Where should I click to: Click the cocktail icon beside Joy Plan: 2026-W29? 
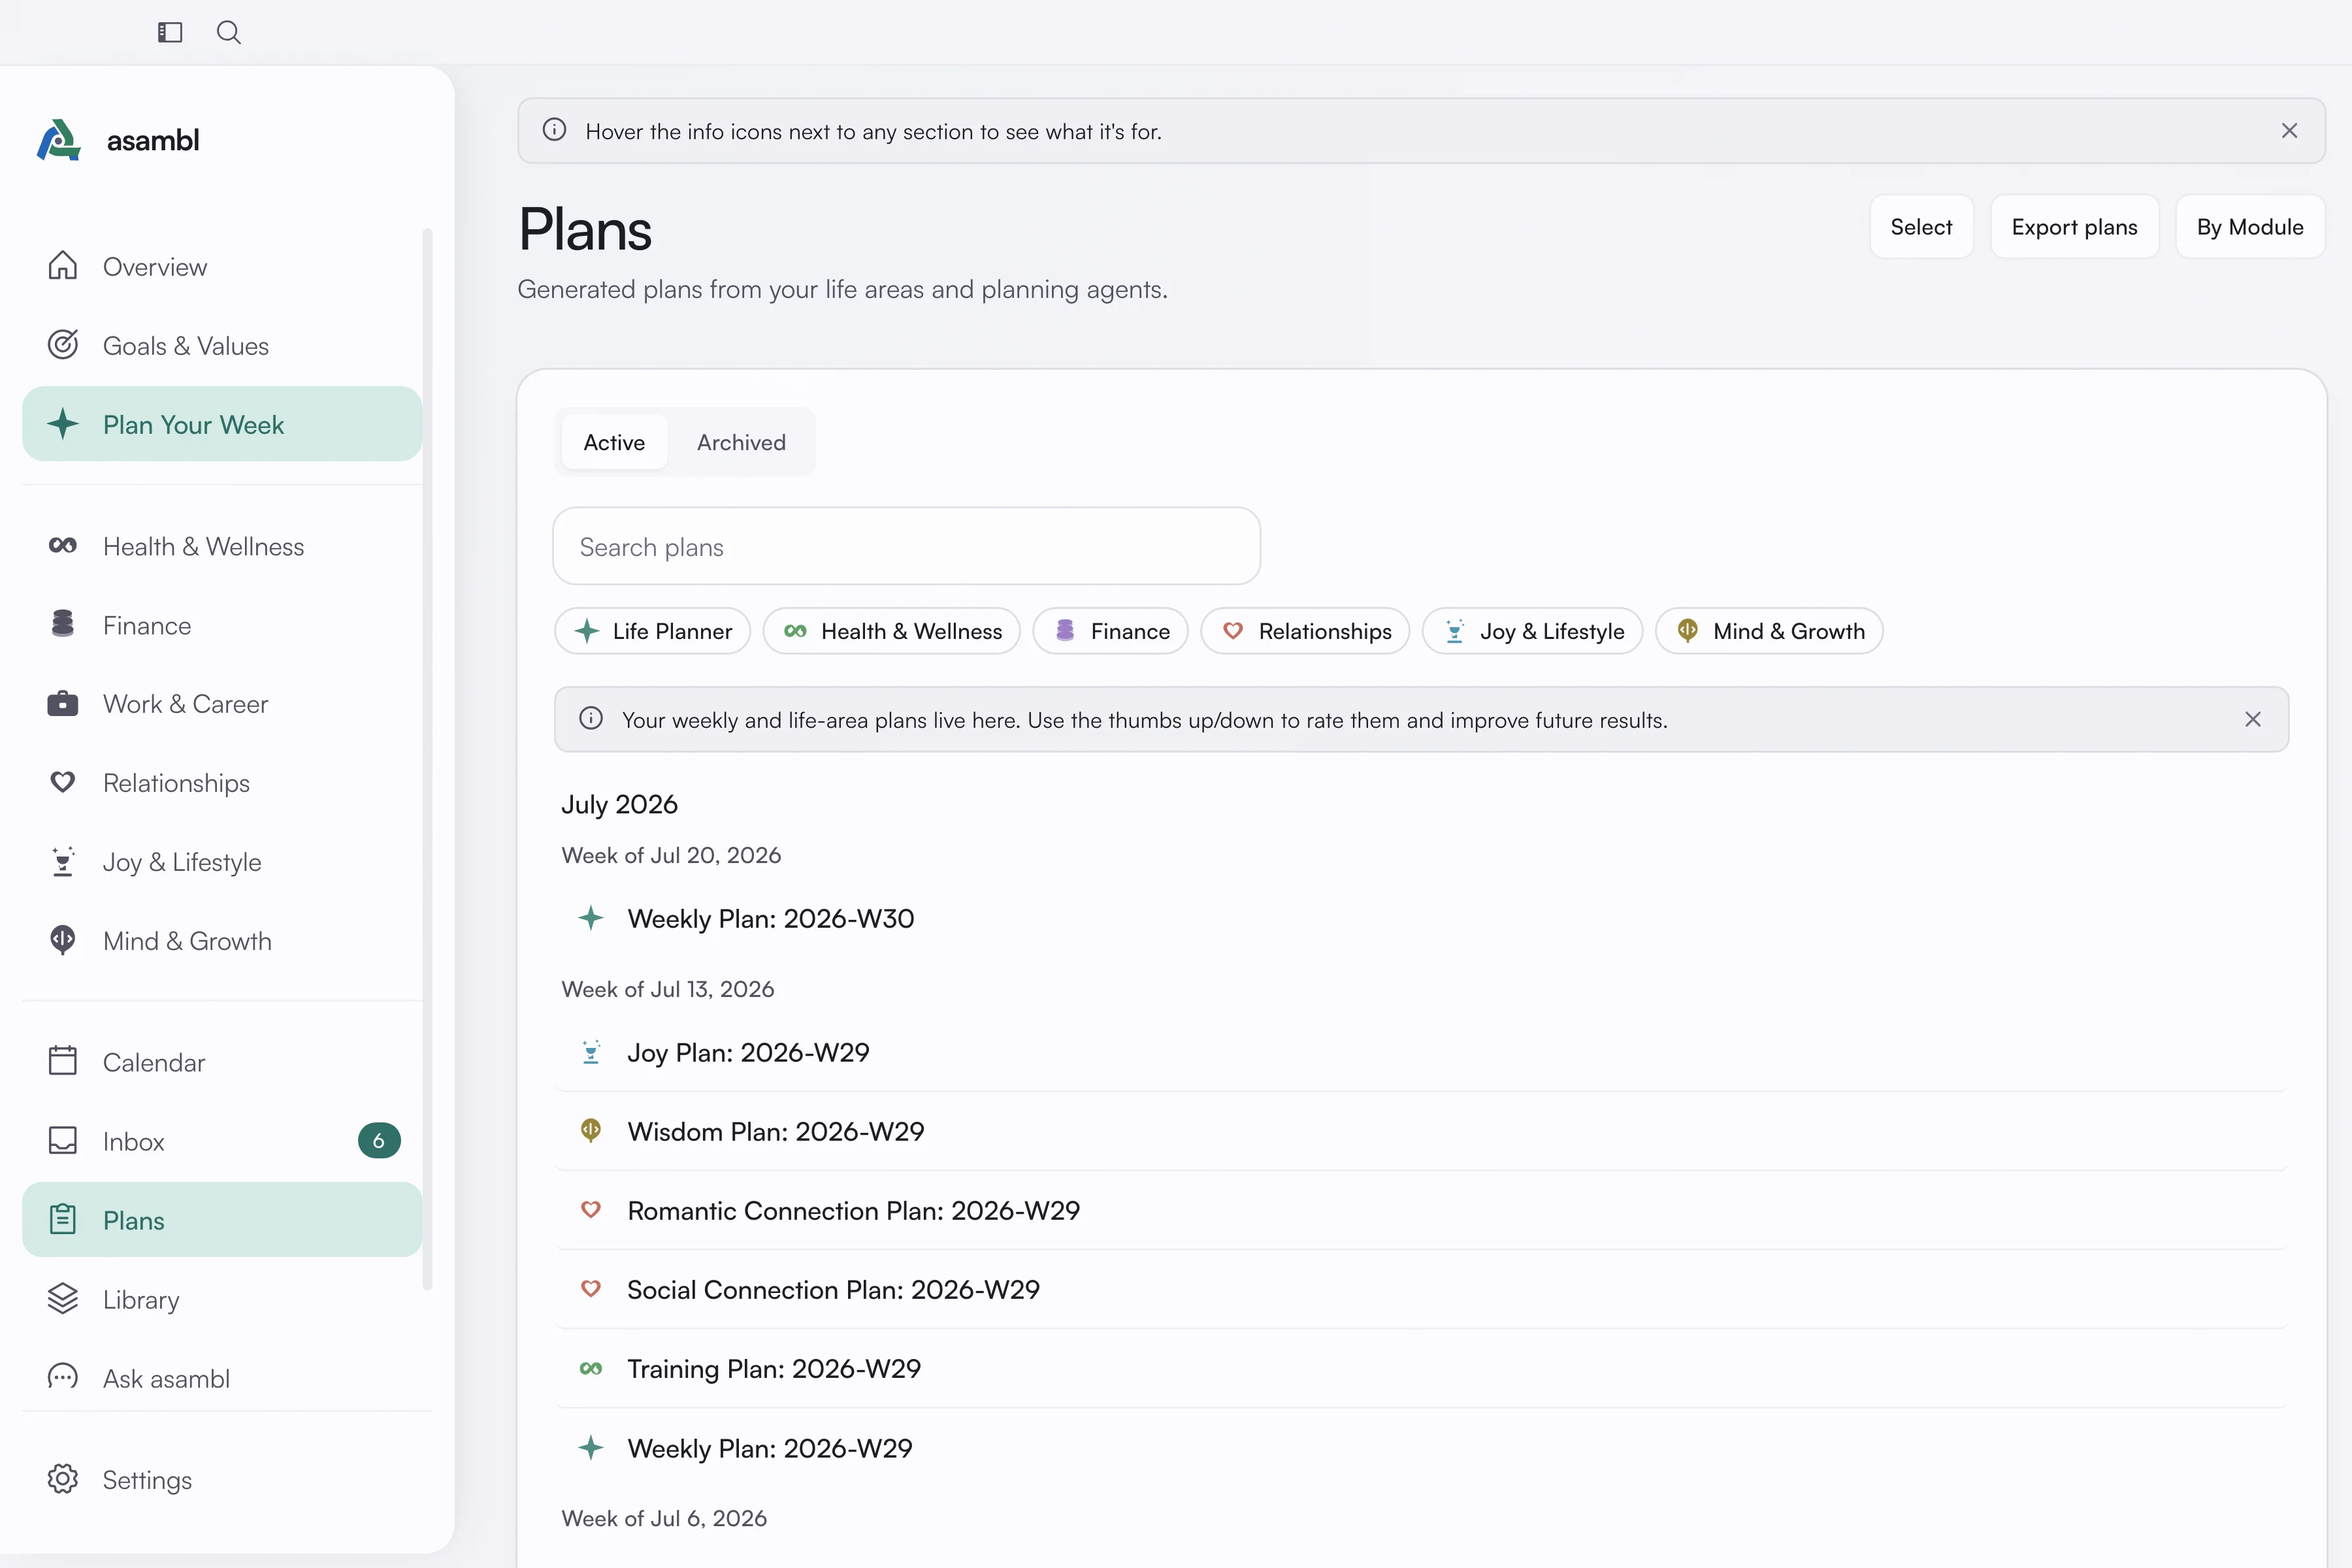(x=591, y=1052)
